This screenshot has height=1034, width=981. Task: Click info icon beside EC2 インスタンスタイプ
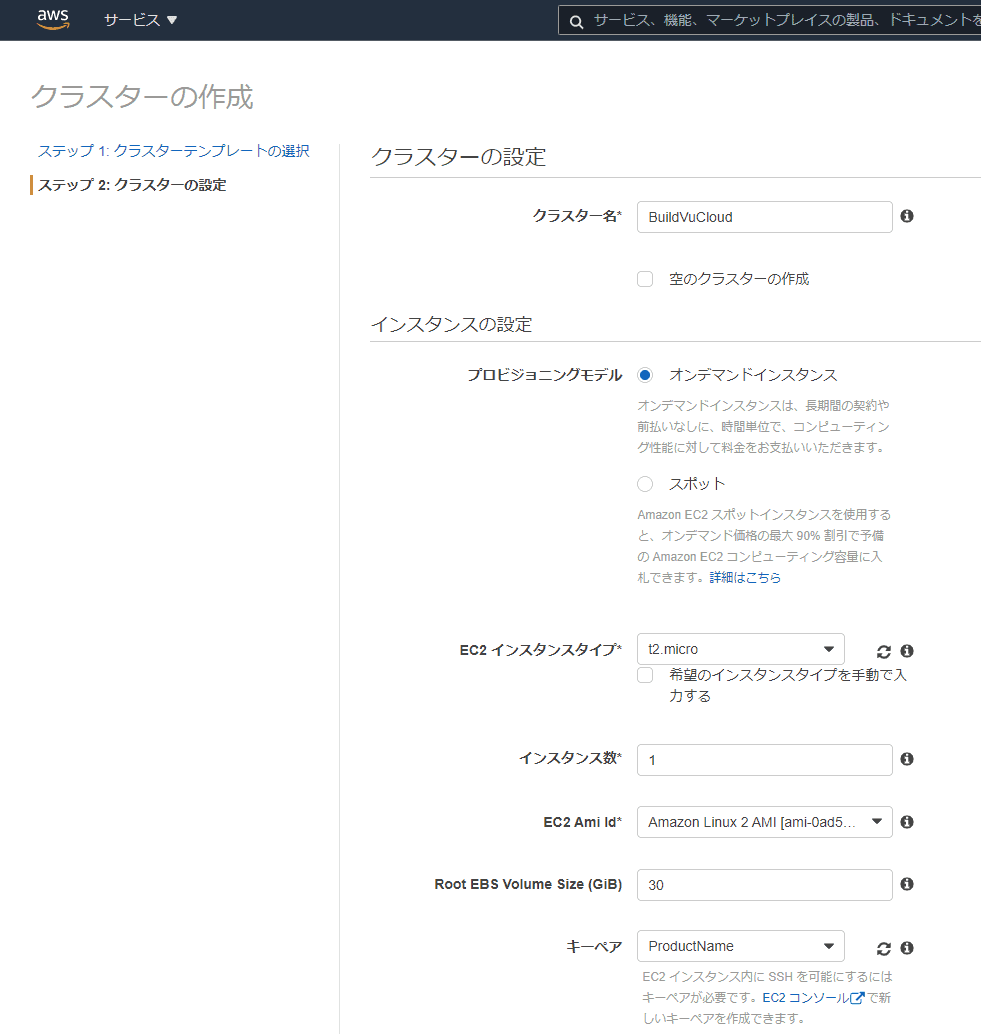coord(907,651)
